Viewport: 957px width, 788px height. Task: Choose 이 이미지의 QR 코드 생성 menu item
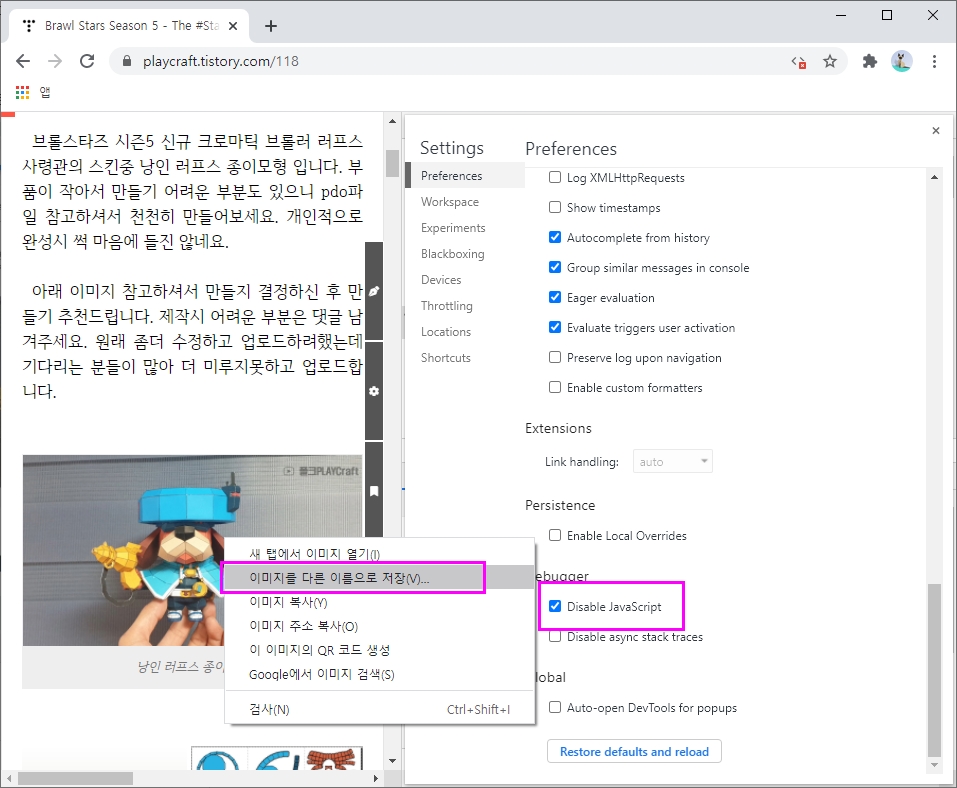(x=380, y=650)
